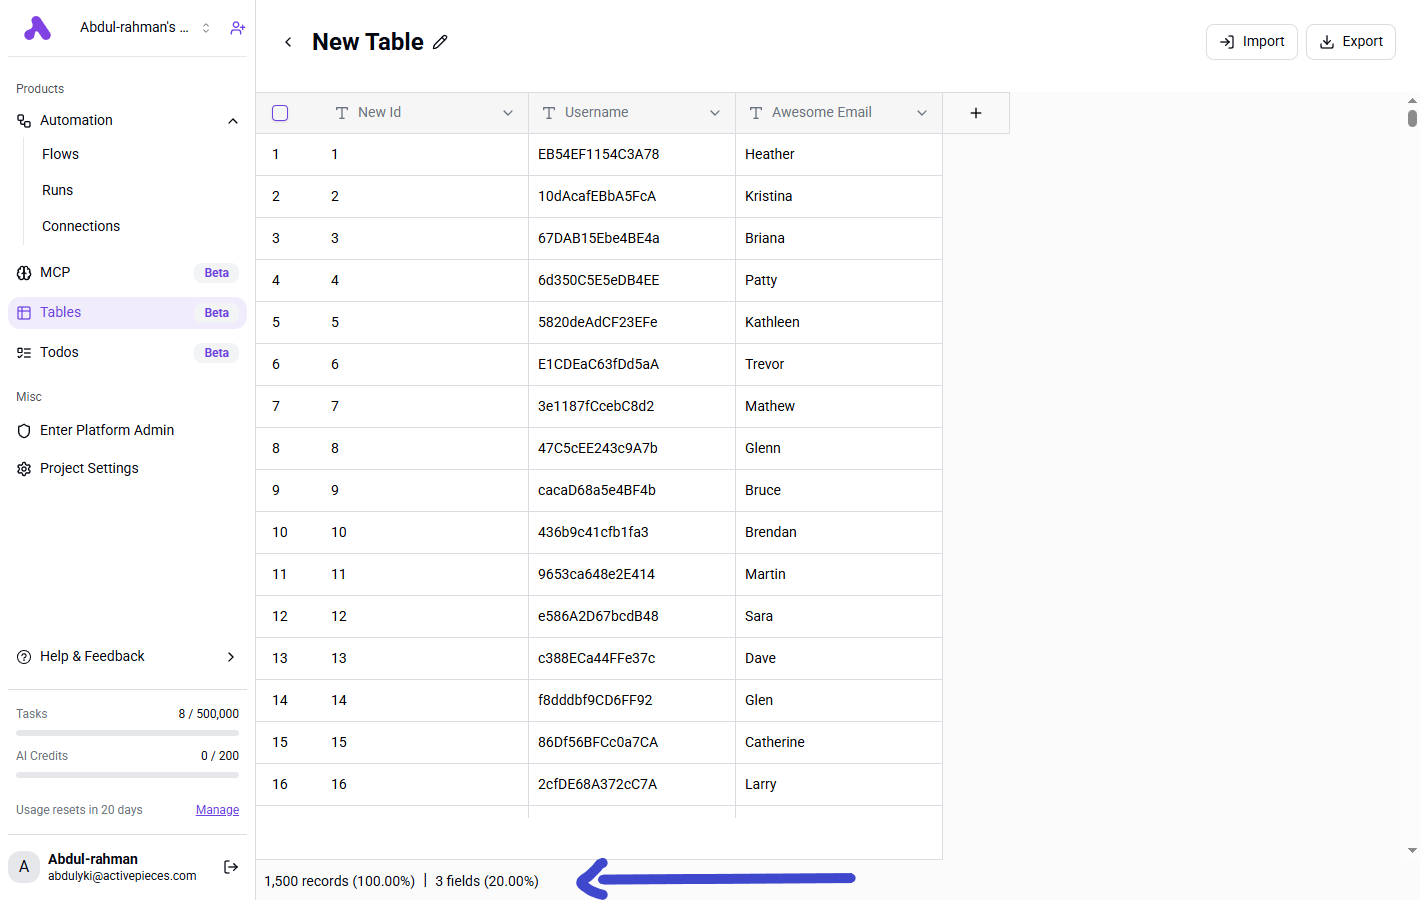The height and width of the screenshot is (900, 1420).
Task: Click the back arrow beside New Table
Action: point(288,42)
